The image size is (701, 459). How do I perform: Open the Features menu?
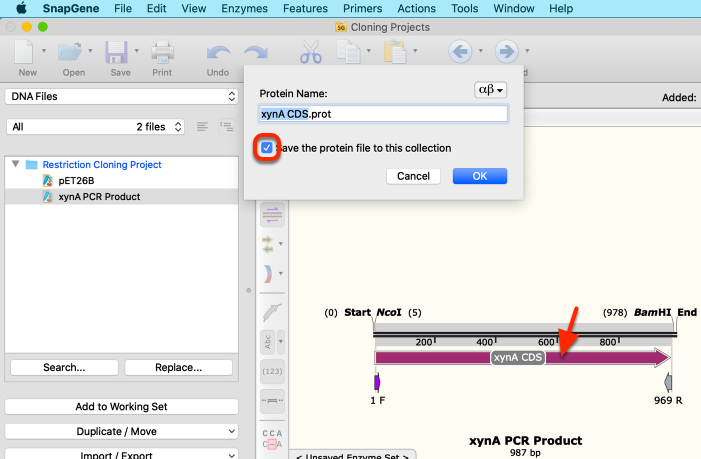click(305, 8)
